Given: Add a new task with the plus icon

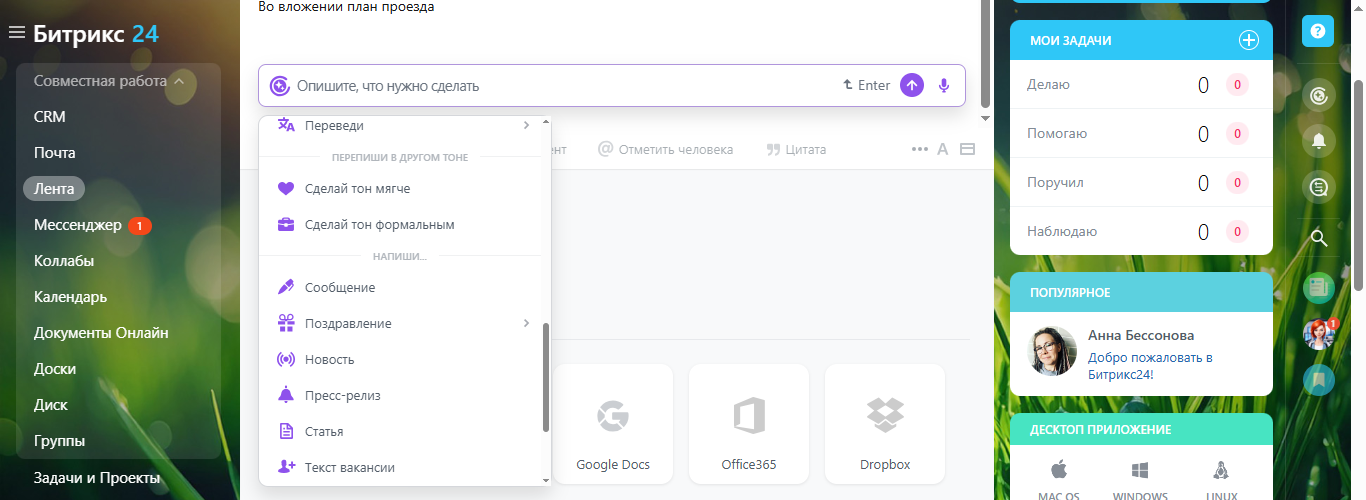Looking at the screenshot, I should [1249, 40].
